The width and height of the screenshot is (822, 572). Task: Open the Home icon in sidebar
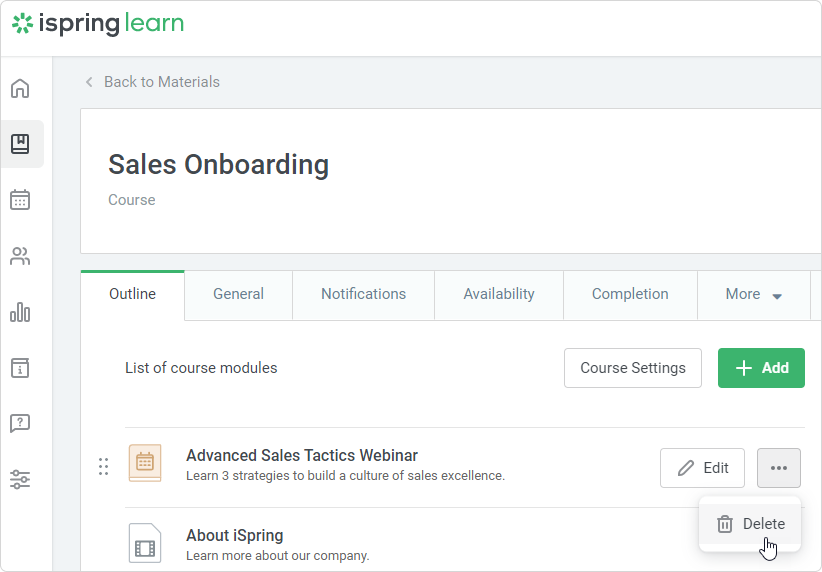[20, 88]
